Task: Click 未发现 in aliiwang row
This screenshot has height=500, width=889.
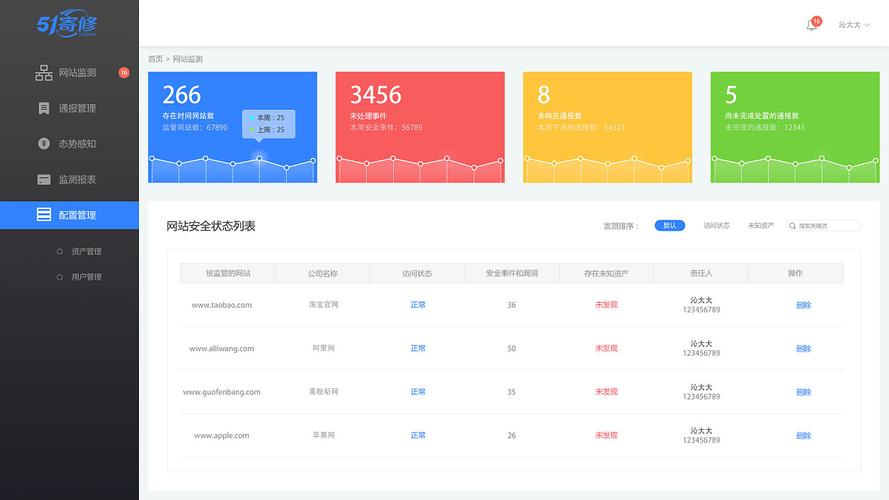Action: pyautogui.click(x=606, y=349)
